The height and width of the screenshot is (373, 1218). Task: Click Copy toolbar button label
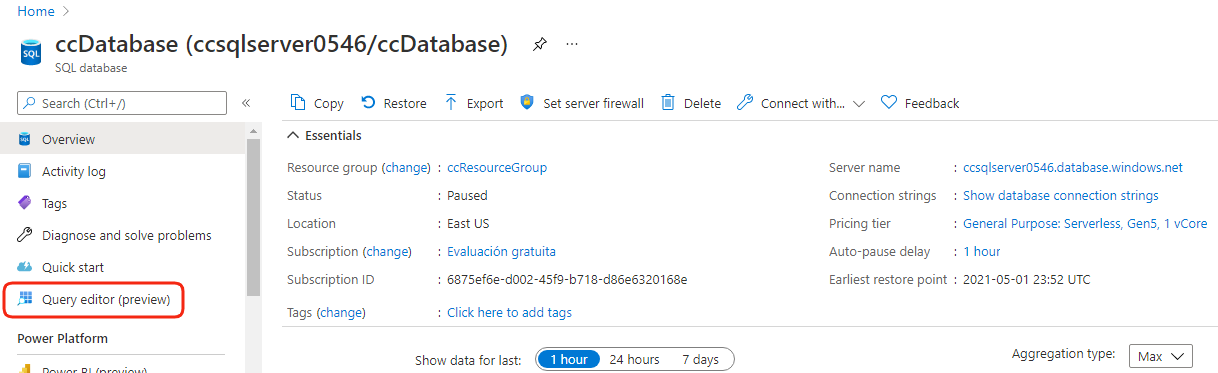click(x=328, y=103)
